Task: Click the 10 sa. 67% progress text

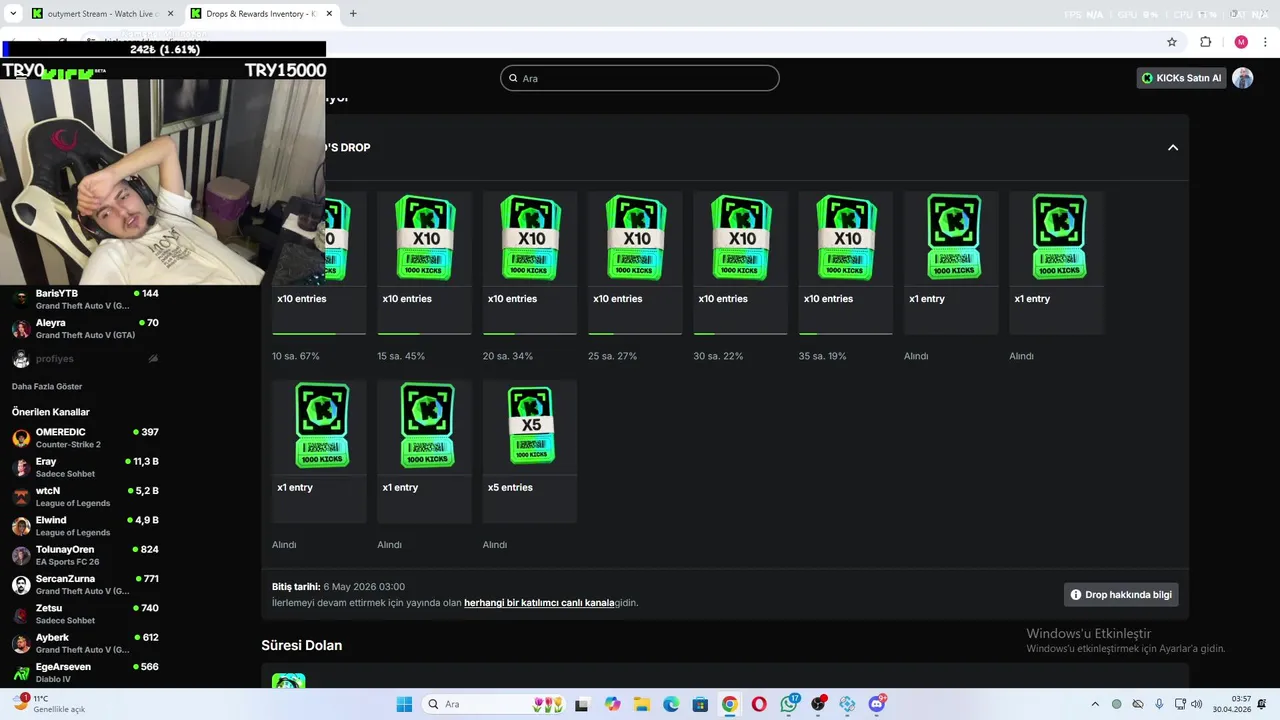Action: (x=296, y=356)
